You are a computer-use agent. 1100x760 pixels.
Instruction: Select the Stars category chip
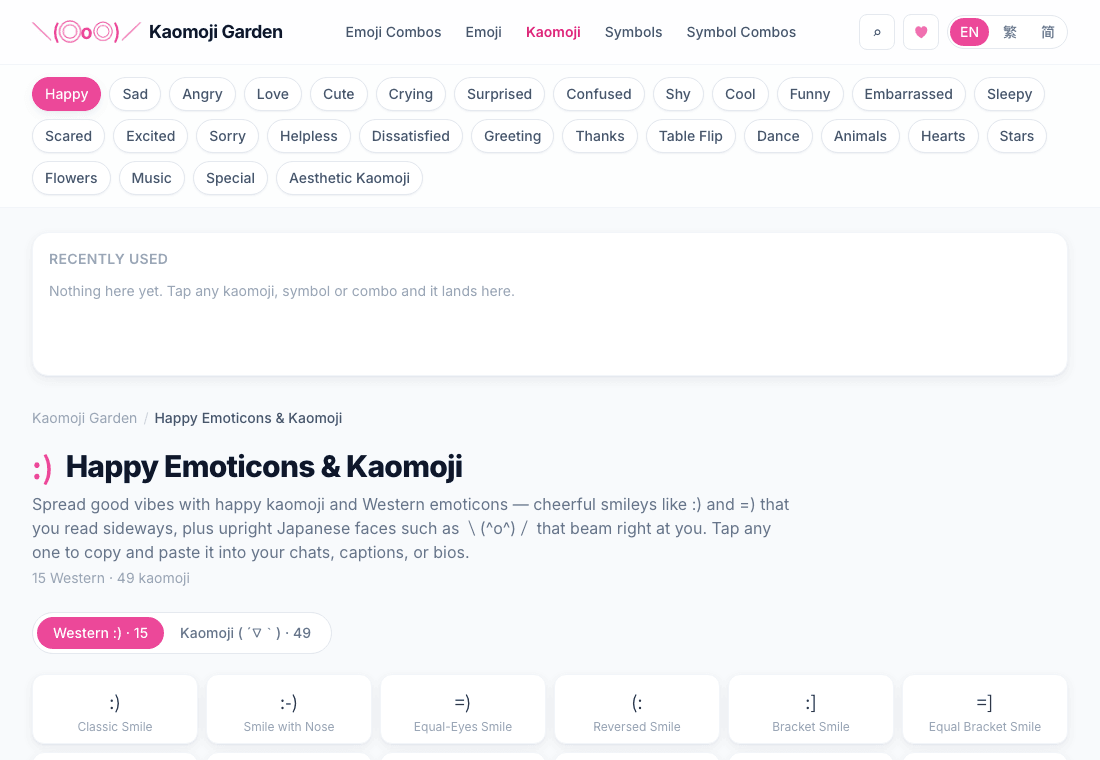(1017, 136)
